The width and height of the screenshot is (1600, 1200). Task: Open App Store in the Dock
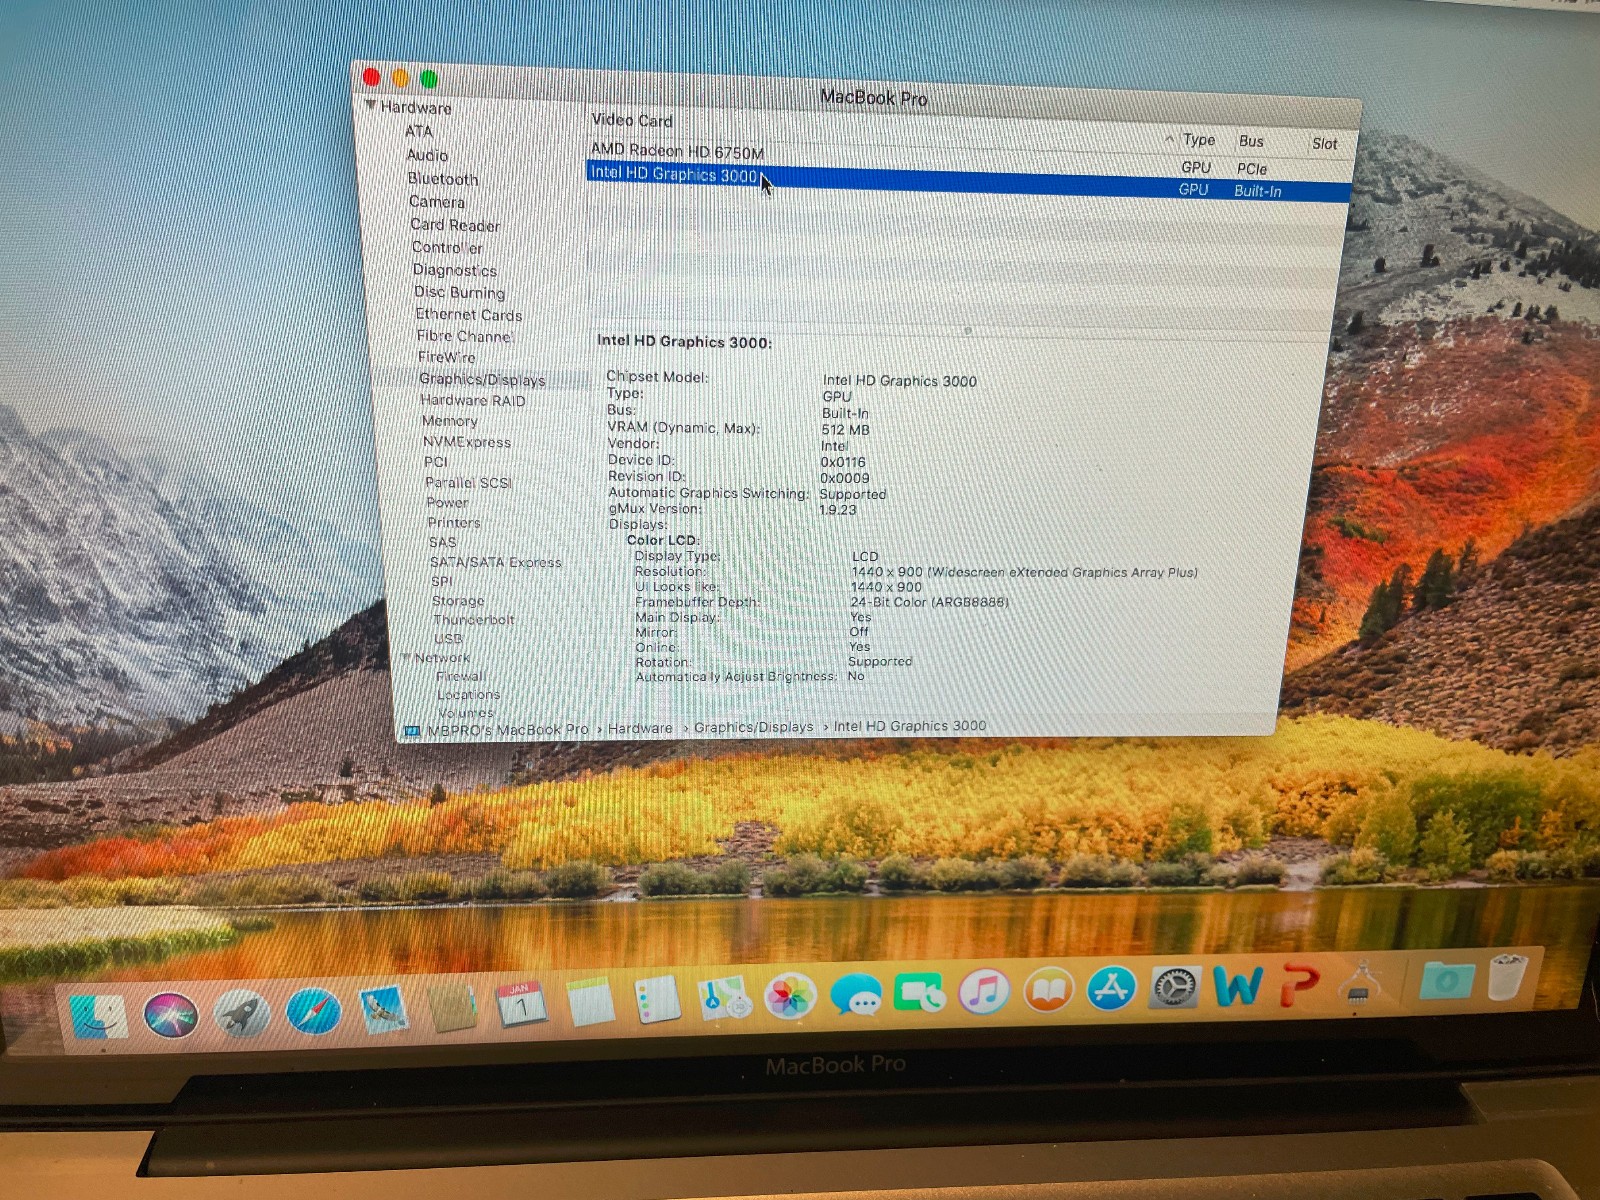point(1111,989)
